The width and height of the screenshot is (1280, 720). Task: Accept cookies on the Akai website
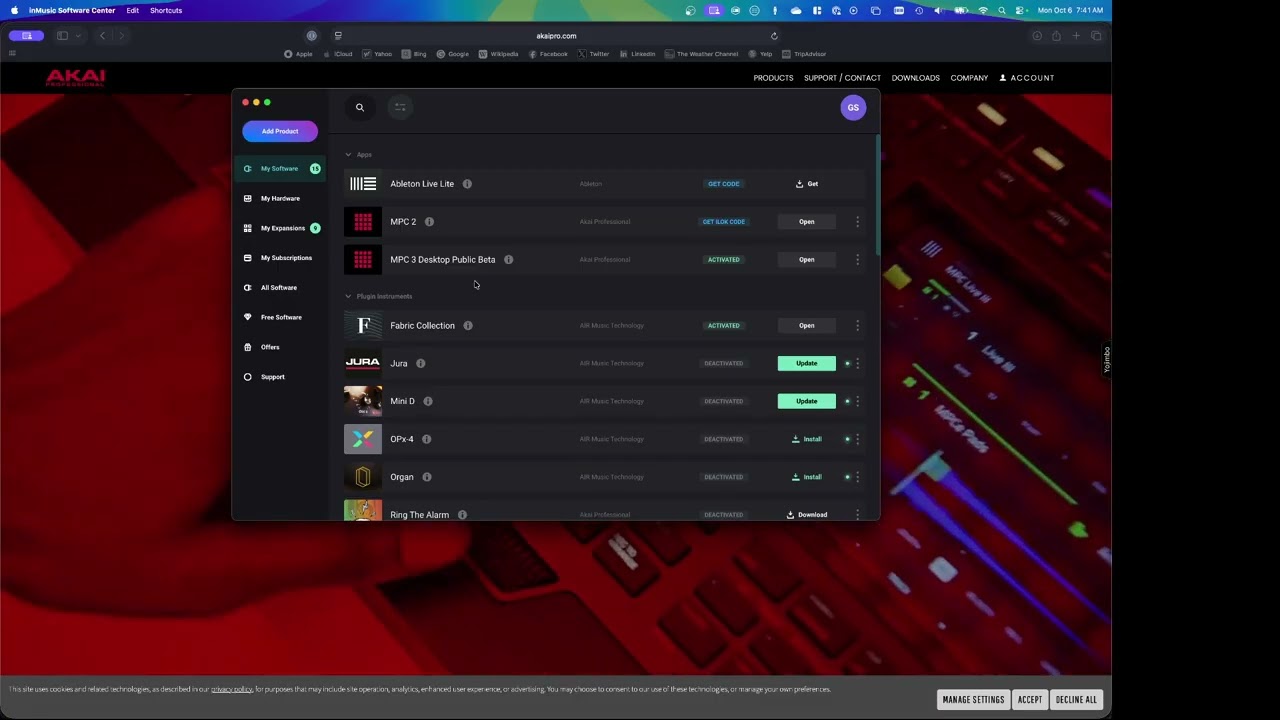pyautogui.click(x=1030, y=700)
